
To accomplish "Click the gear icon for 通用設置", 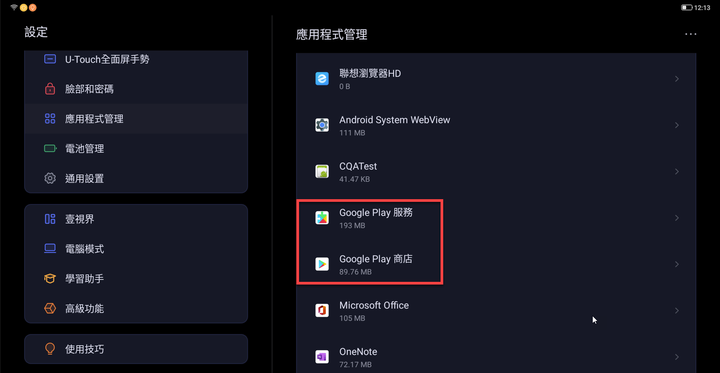I will (x=50, y=178).
